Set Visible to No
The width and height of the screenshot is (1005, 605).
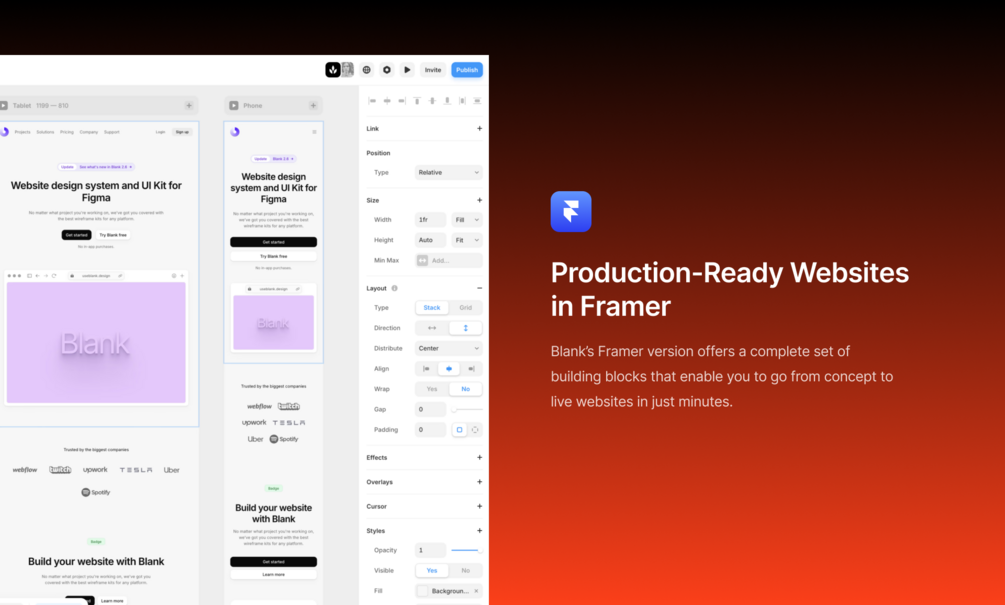pyautogui.click(x=465, y=570)
